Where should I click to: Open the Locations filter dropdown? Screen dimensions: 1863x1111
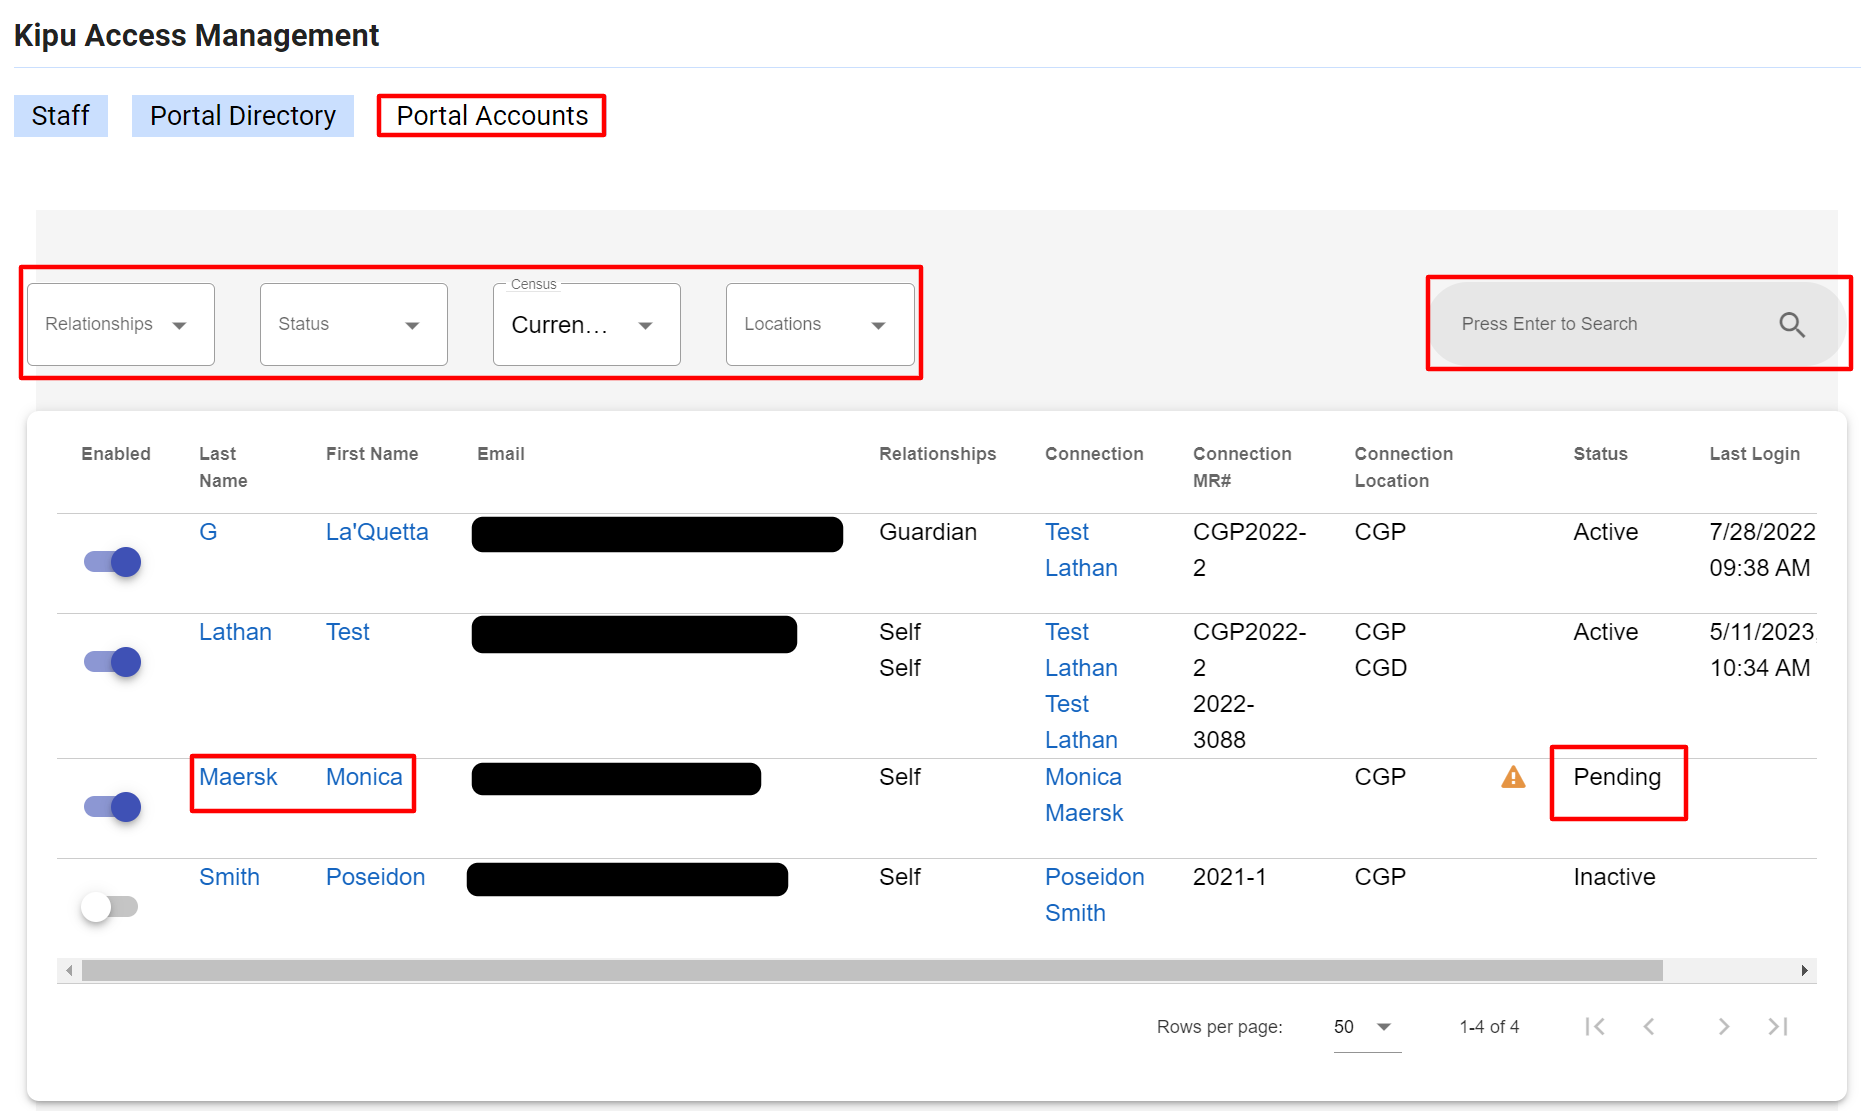pyautogui.click(x=819, y=324)
